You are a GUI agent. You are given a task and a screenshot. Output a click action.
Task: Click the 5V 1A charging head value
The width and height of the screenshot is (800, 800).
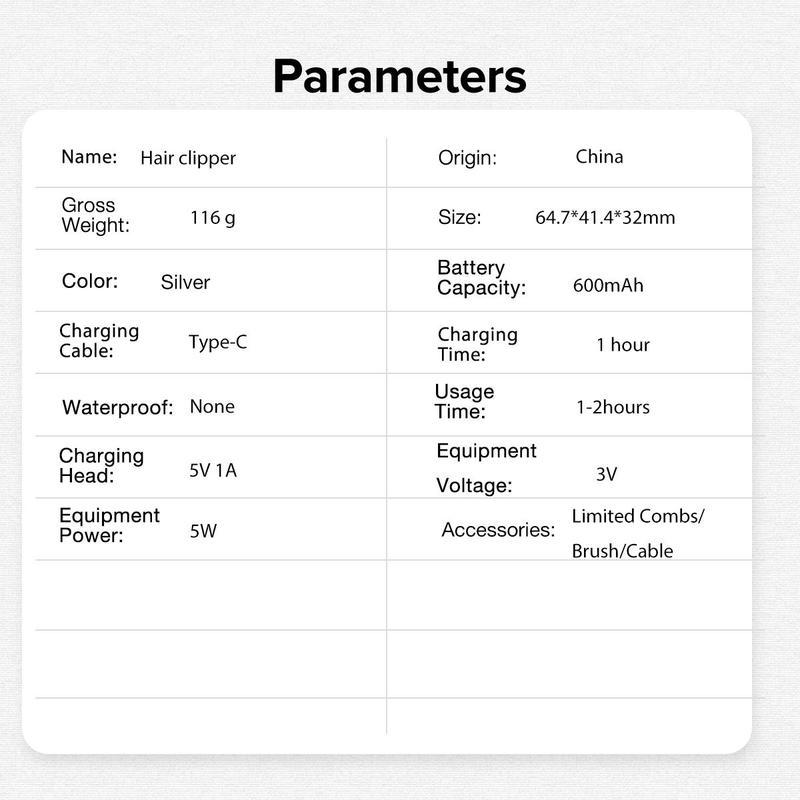[x=213, y=470]
